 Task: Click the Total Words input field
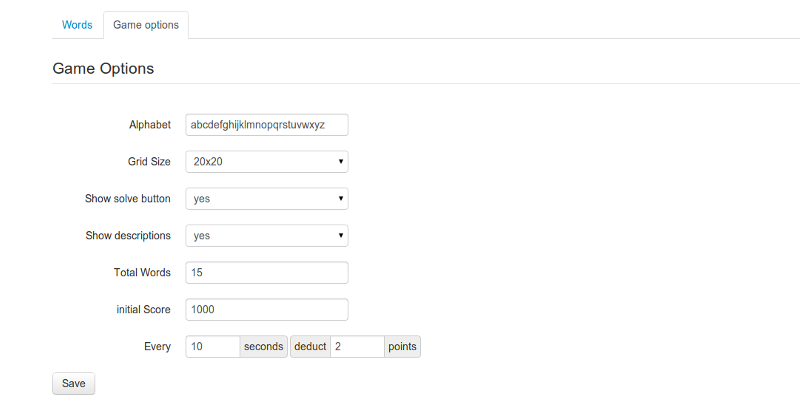267,273
